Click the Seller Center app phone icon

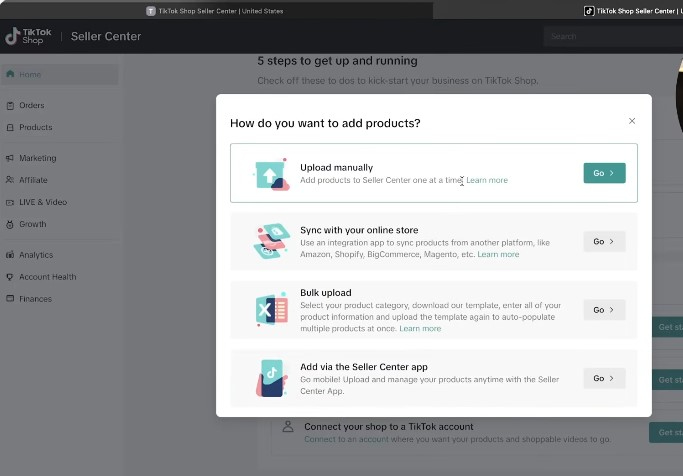272,378
